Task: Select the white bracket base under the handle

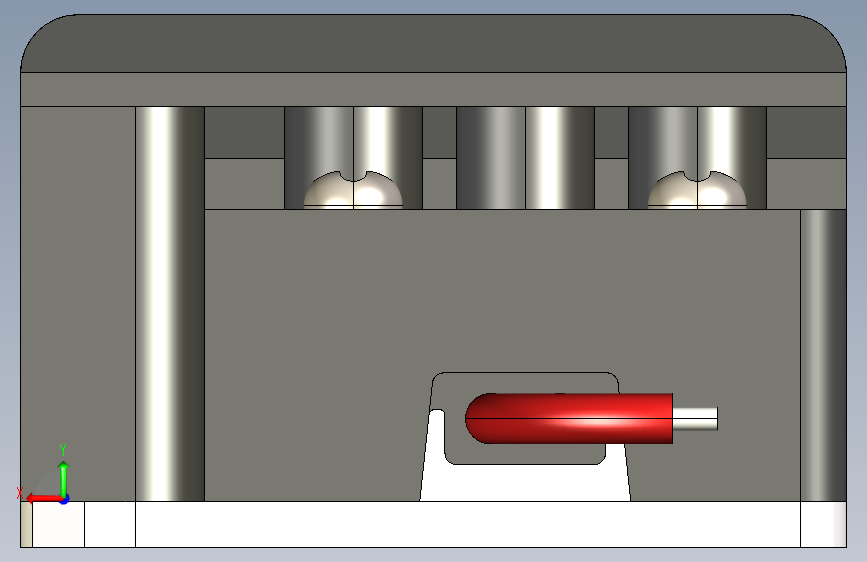Action: 525,482
